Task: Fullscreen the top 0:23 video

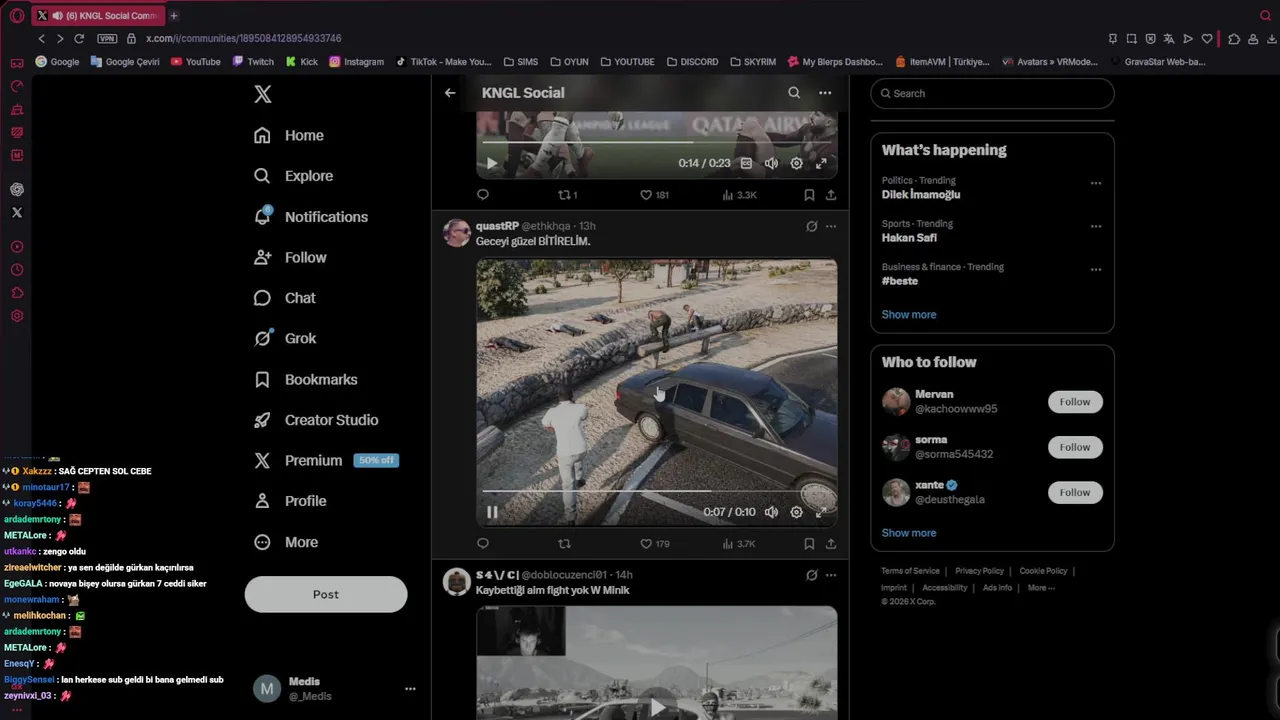Action: point(821,163)
